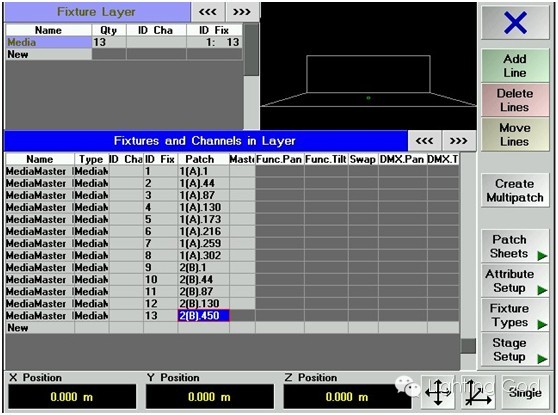Click ID Fix cell 10 in fixtures table
The width and height of the screenshot is (558, 415).
coord(160,280)
